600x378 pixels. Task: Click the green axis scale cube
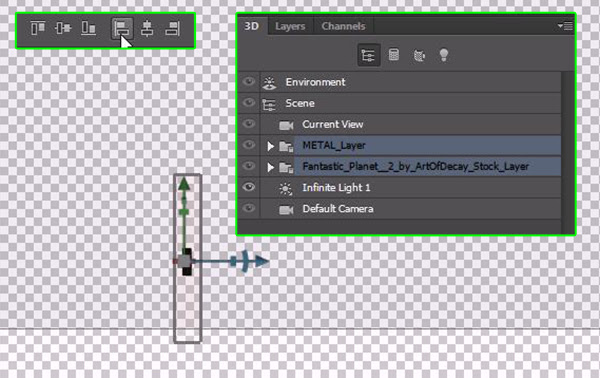184,212
